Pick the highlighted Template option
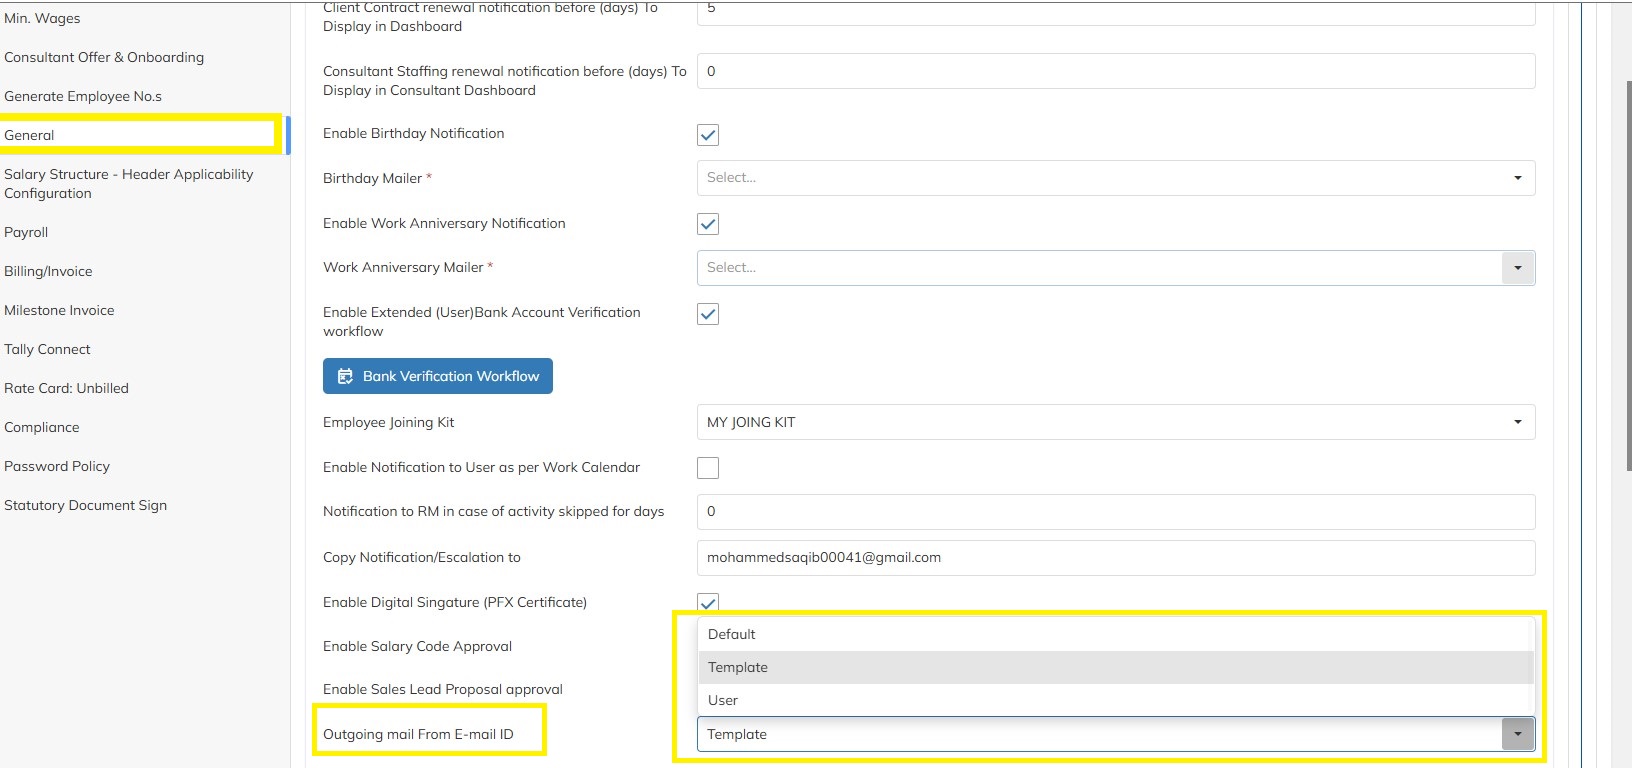The width and height of the screenshot is (1632, 768). pos(738,667)
